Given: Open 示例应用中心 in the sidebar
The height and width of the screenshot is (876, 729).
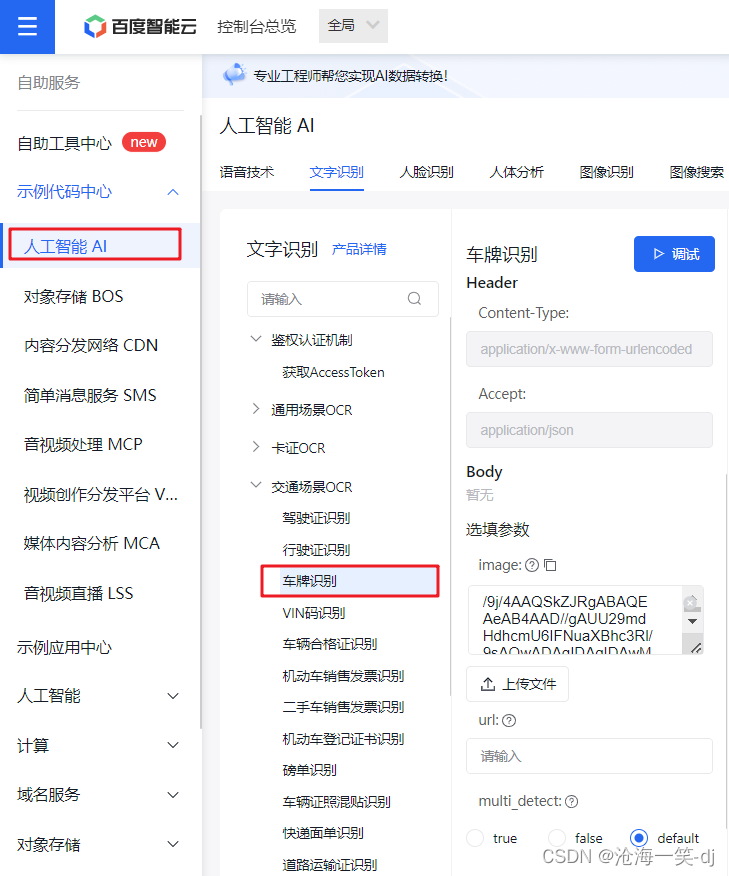Looking at the screenshot, I should coord(65,648).
